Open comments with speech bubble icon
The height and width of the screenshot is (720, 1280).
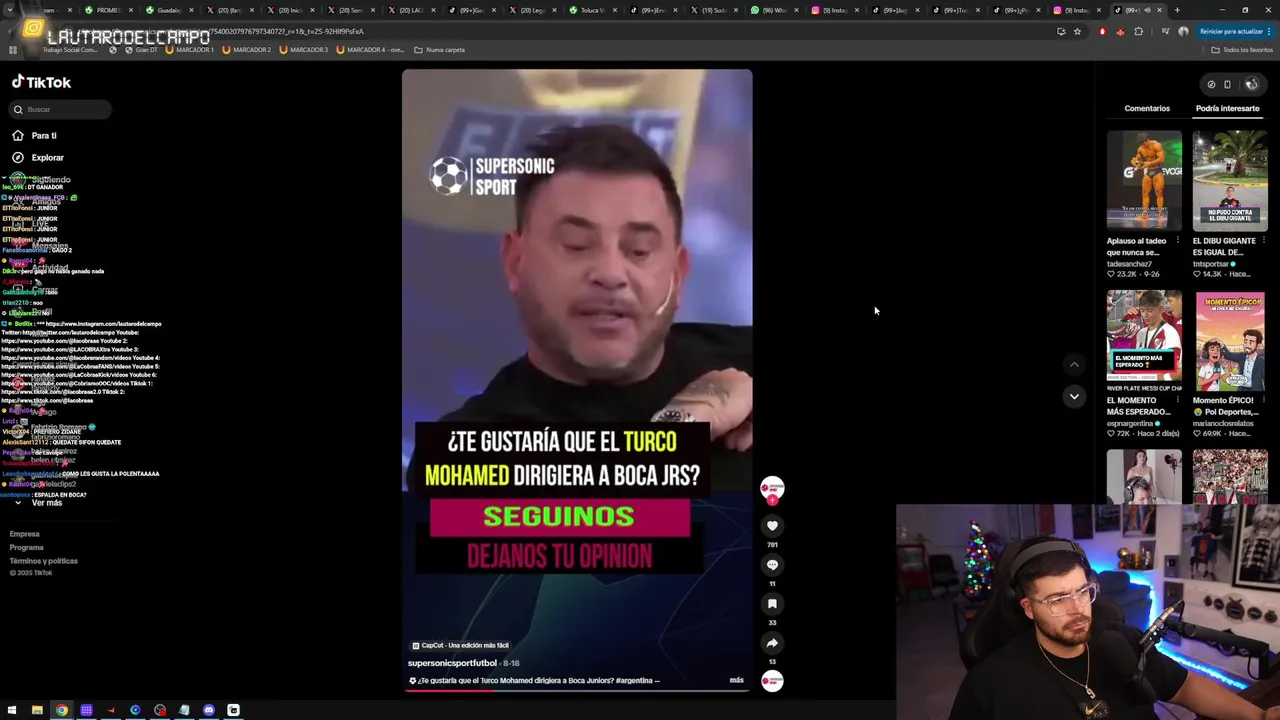pos(772,565)
